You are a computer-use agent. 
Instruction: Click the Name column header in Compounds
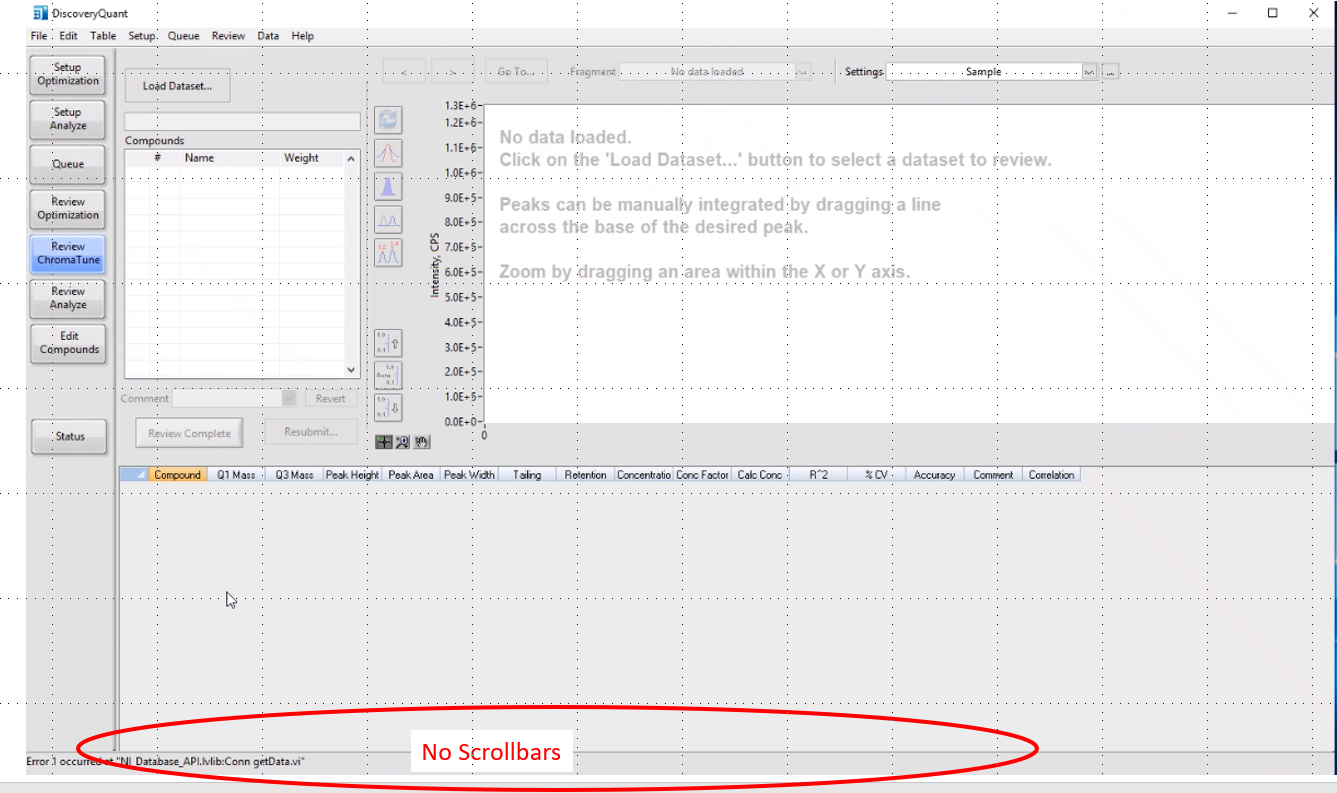point(199,158)
